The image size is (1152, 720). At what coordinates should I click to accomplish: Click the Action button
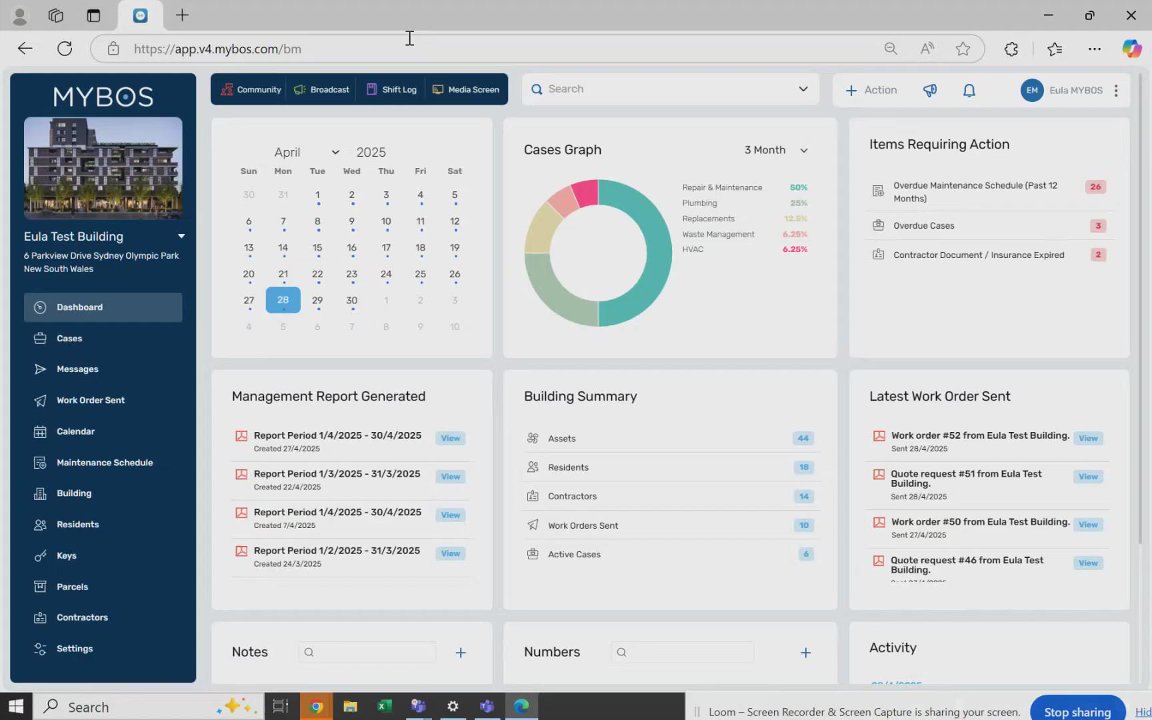click(x=871, y=90)
